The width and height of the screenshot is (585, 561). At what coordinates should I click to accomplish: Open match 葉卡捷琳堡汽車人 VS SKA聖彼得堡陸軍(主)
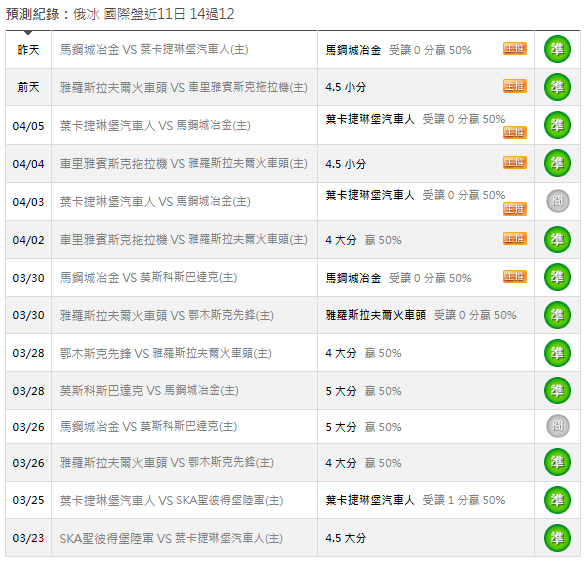[172, 500]
